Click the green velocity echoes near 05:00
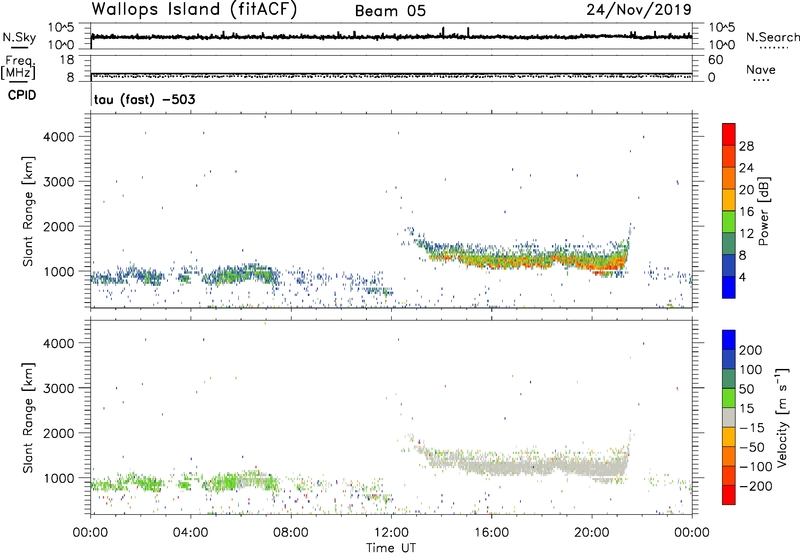This screenshot has height=554, width=800. click(224, 482)
